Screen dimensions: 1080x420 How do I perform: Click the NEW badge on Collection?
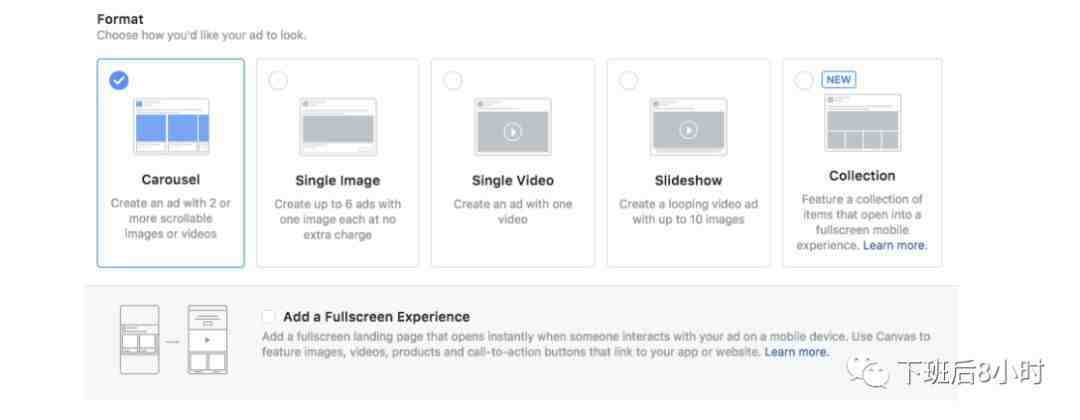pos(839,79)
